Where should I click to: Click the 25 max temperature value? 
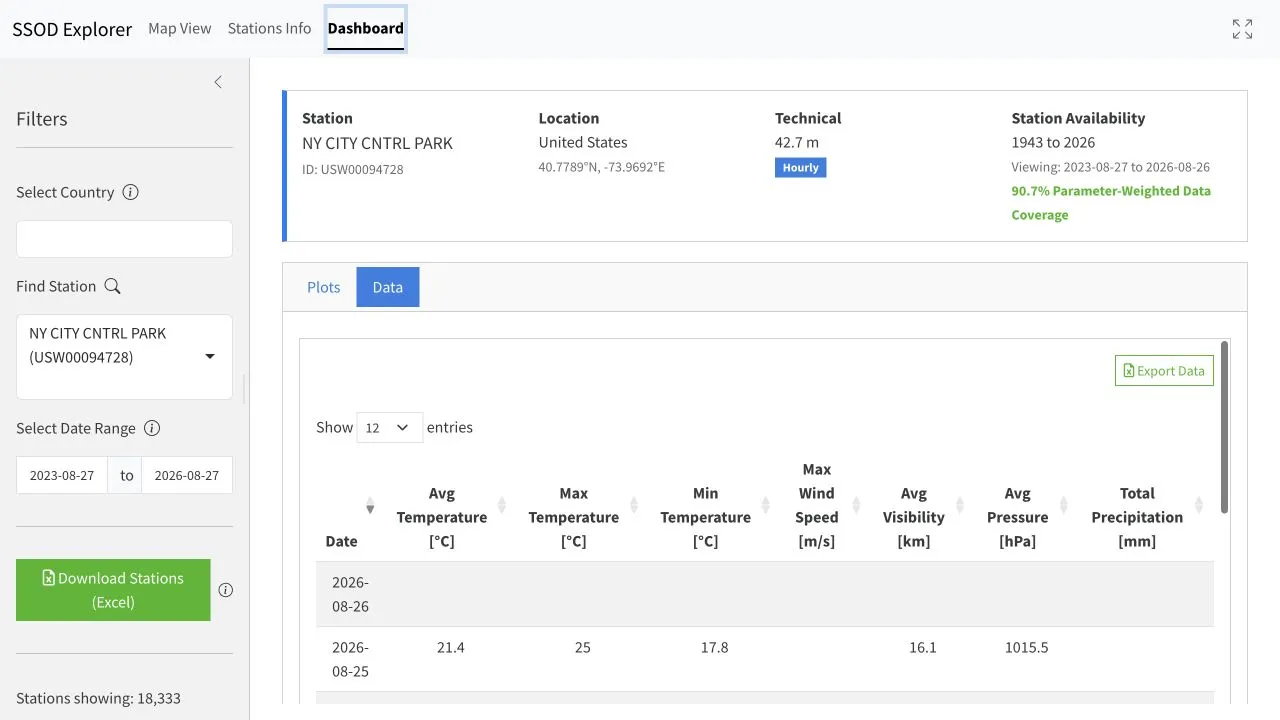click(x=583, y=647)
